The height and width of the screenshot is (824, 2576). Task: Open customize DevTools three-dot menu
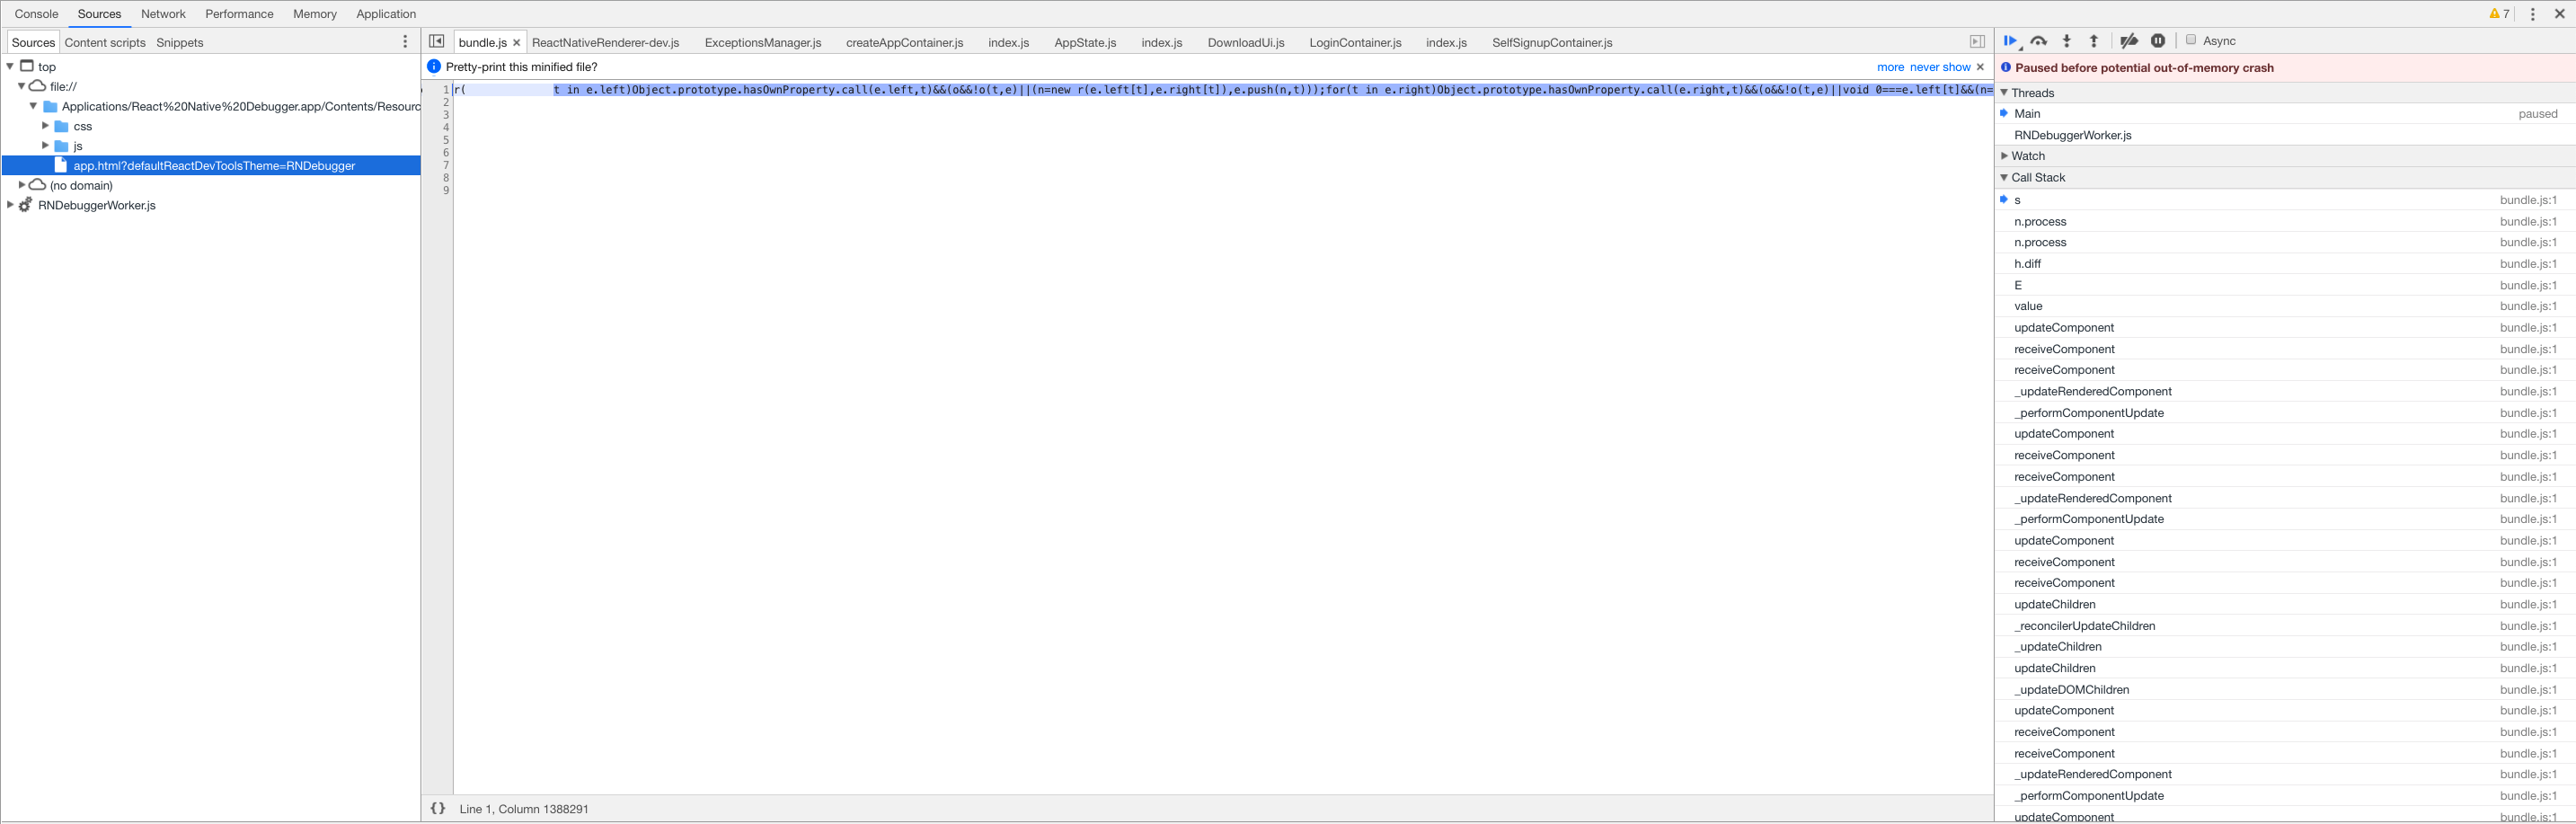coord(2533,14)
